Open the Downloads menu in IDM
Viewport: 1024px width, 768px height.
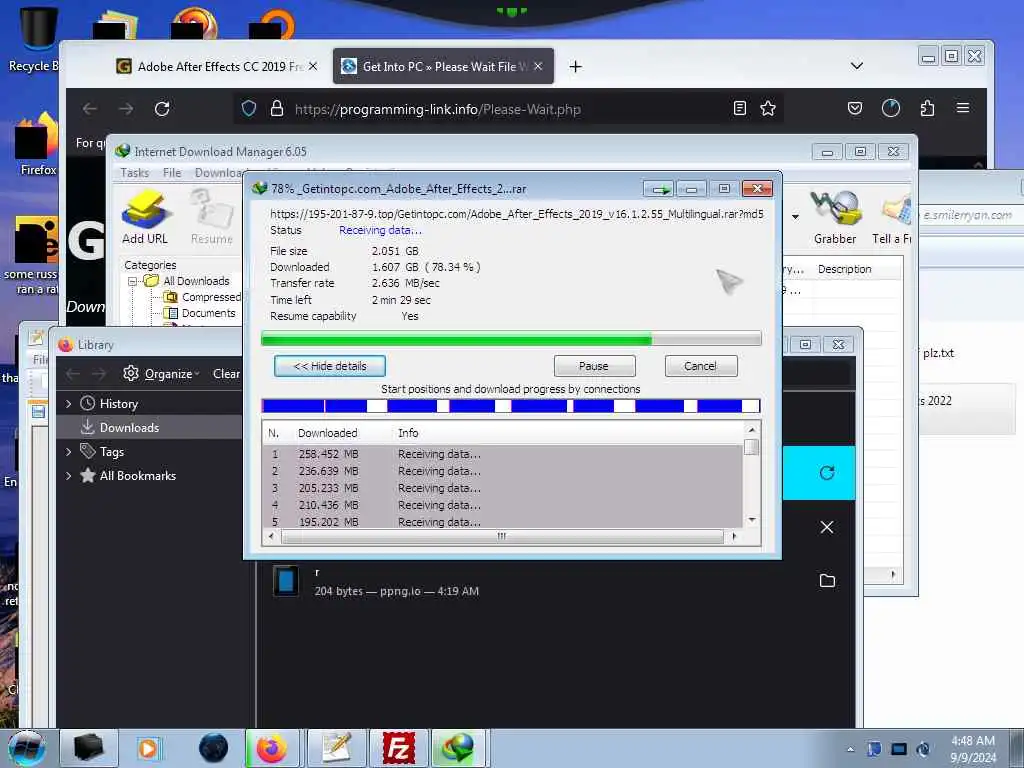(219, 172)
